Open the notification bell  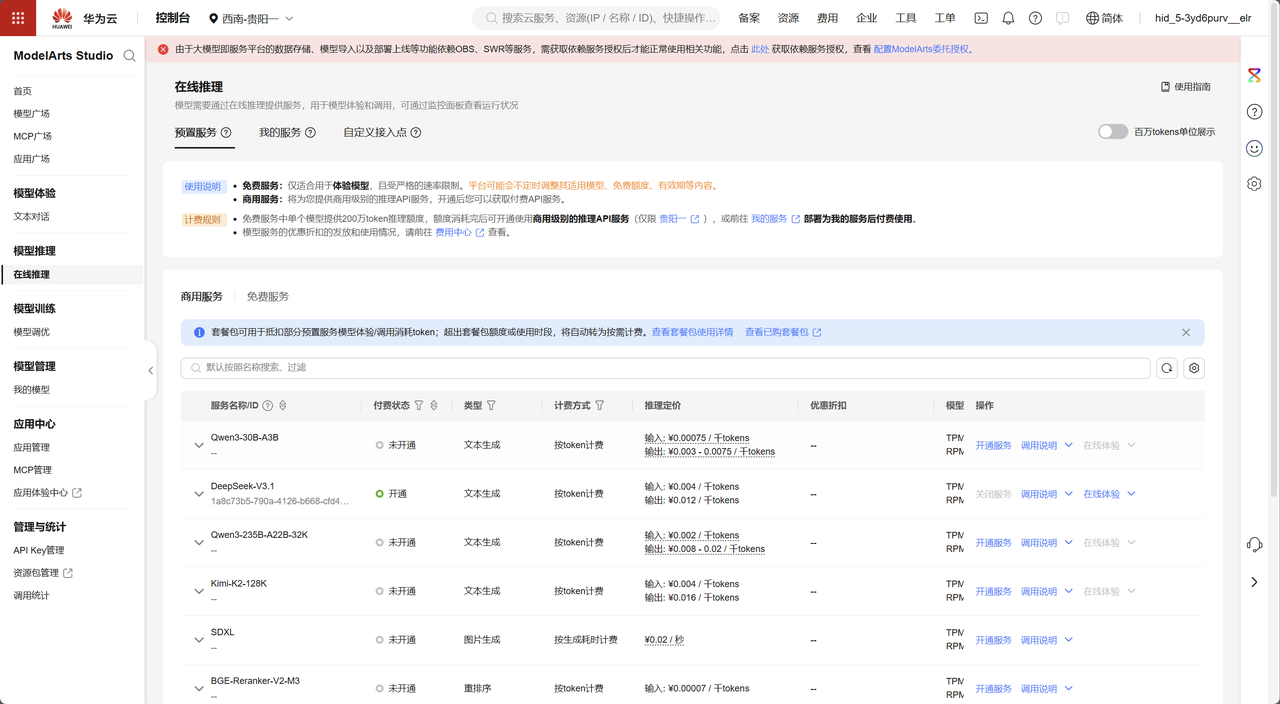[x=1008, y=18]
